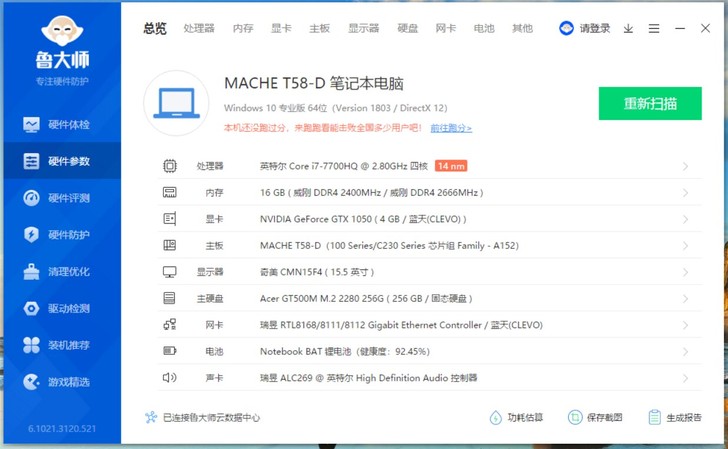728x449 pixels.
Task: Click NVIDIA GeForce GTX 1050 text
Action: pyautogui.click(x=363, y=219)
